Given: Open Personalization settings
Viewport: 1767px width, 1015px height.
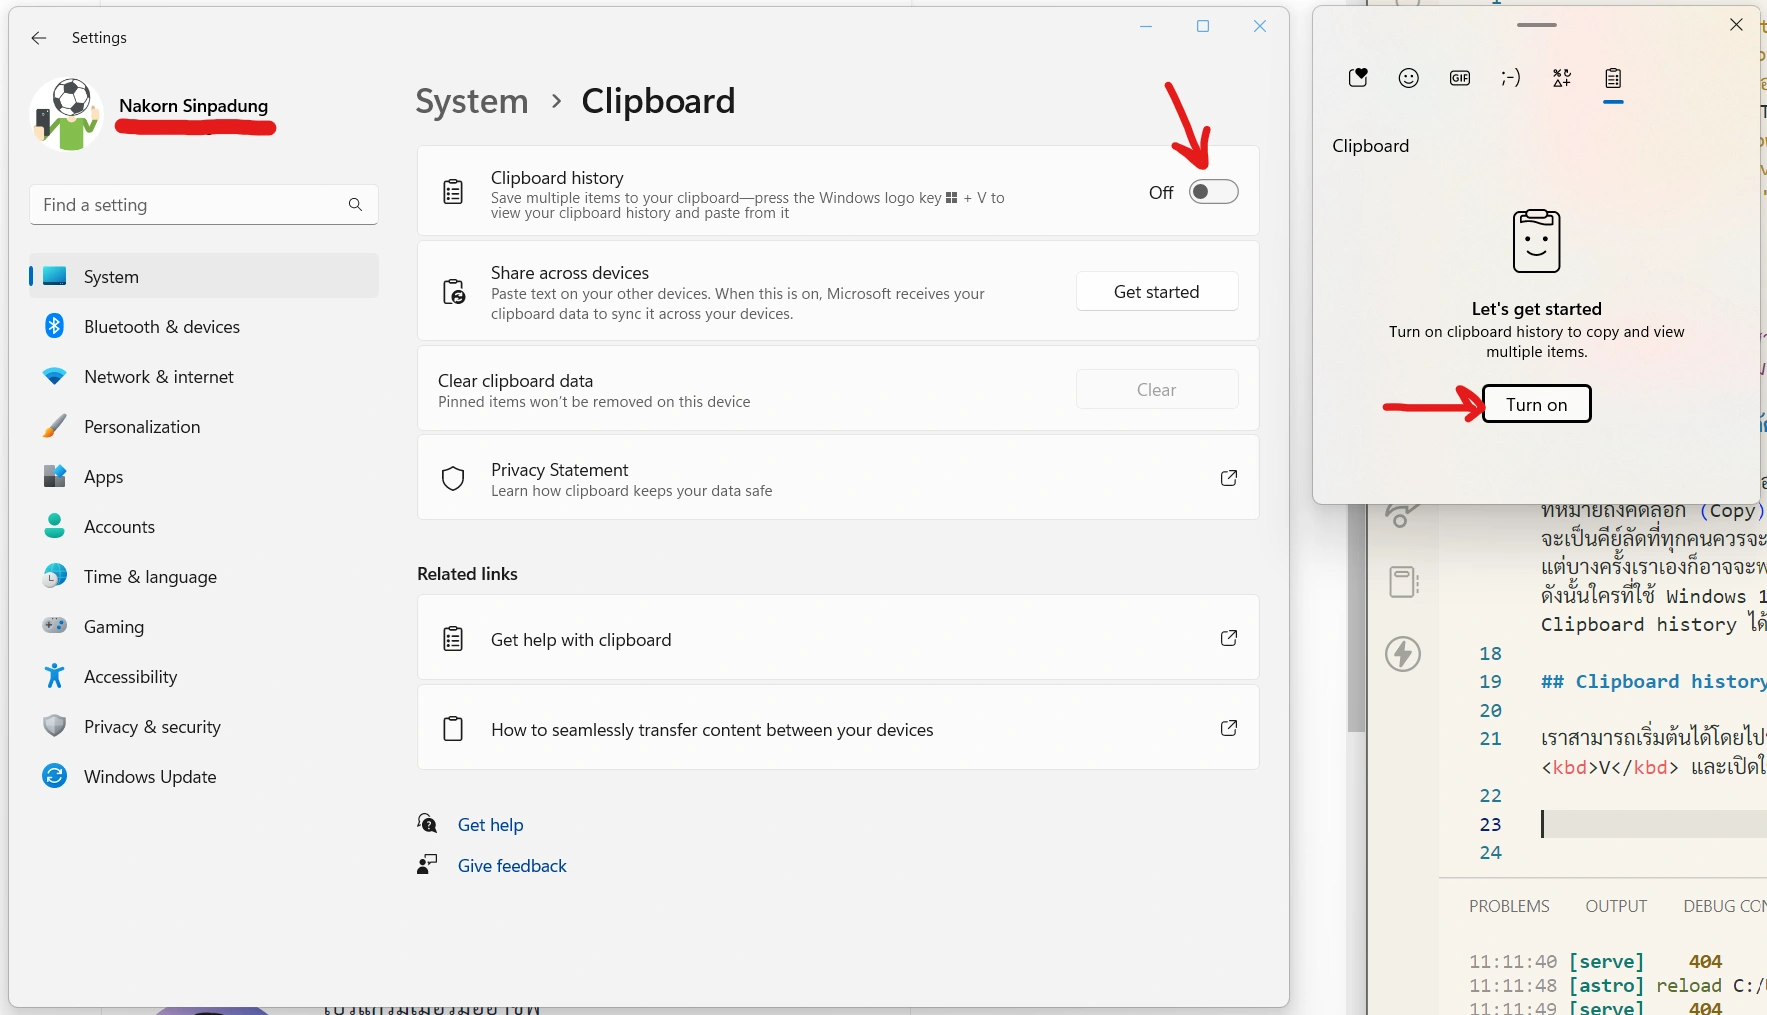Looking at the screenshot, I should (x=204, y=427).
